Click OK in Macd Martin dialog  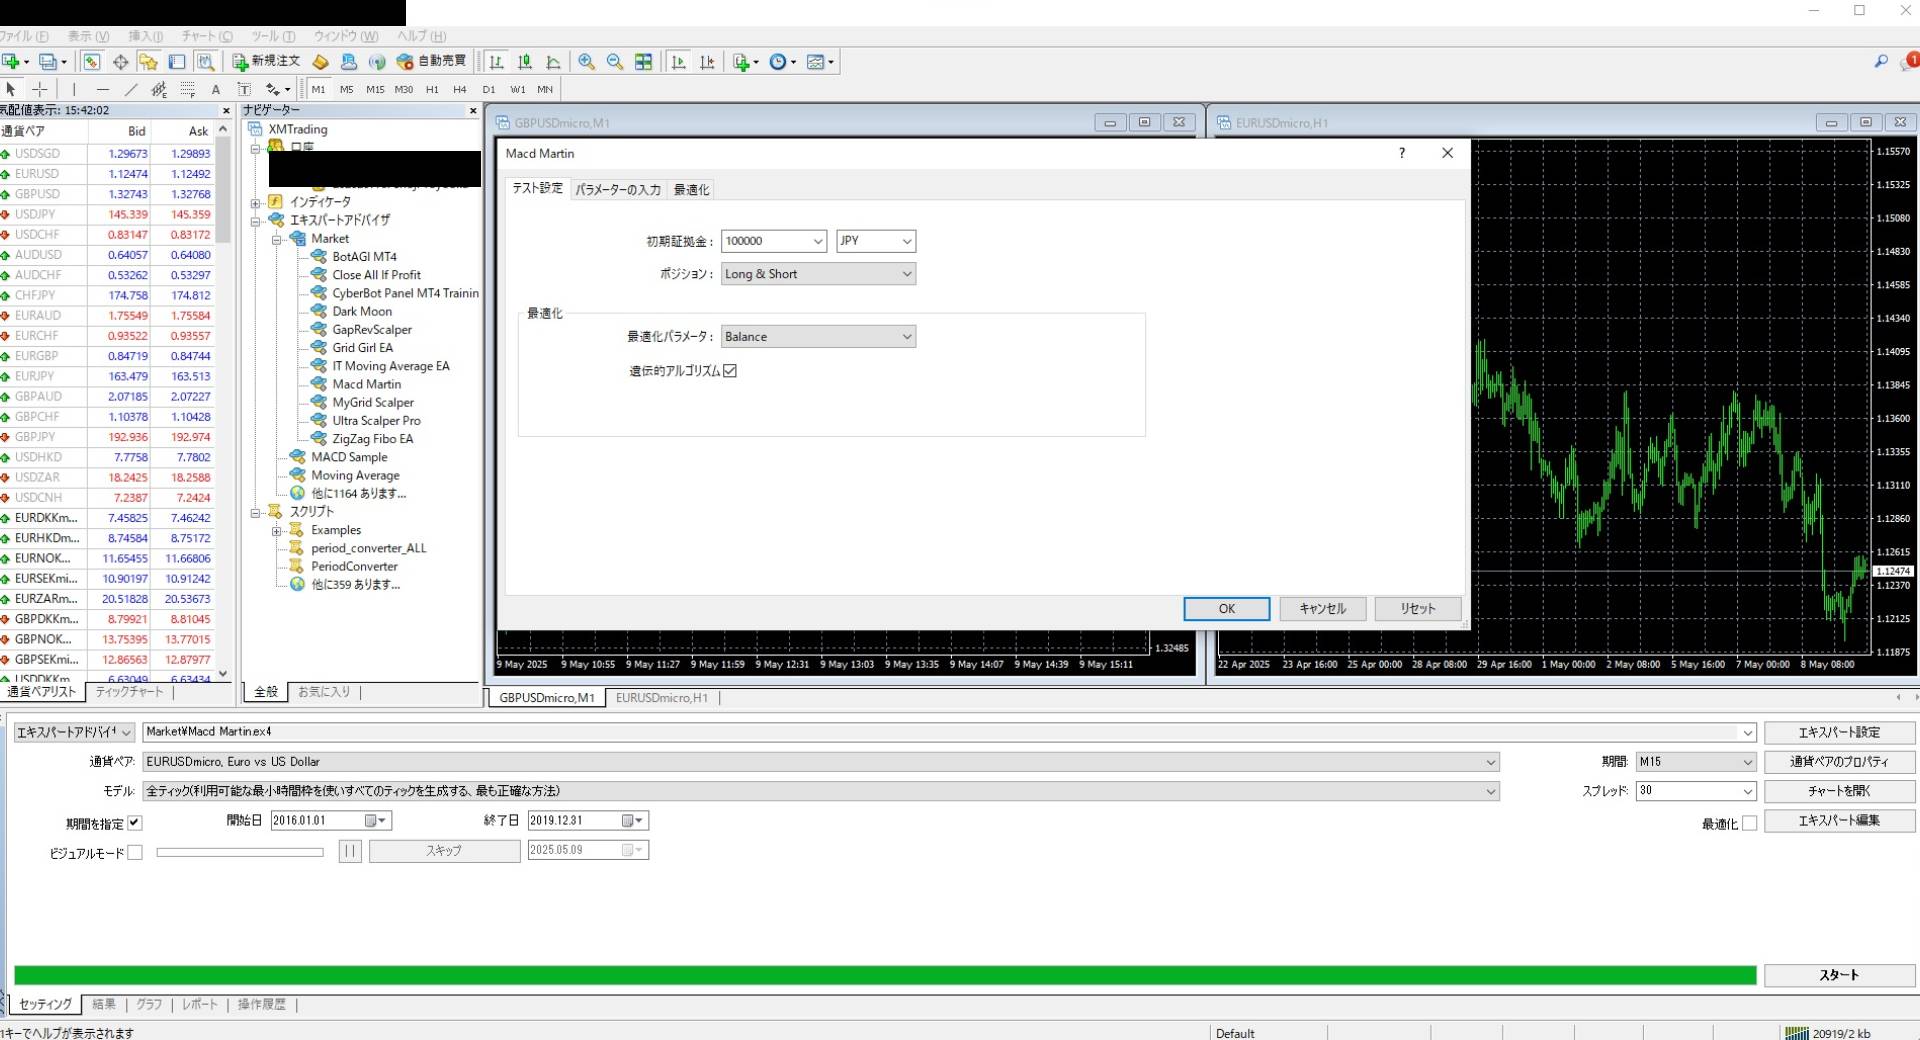1226,609
